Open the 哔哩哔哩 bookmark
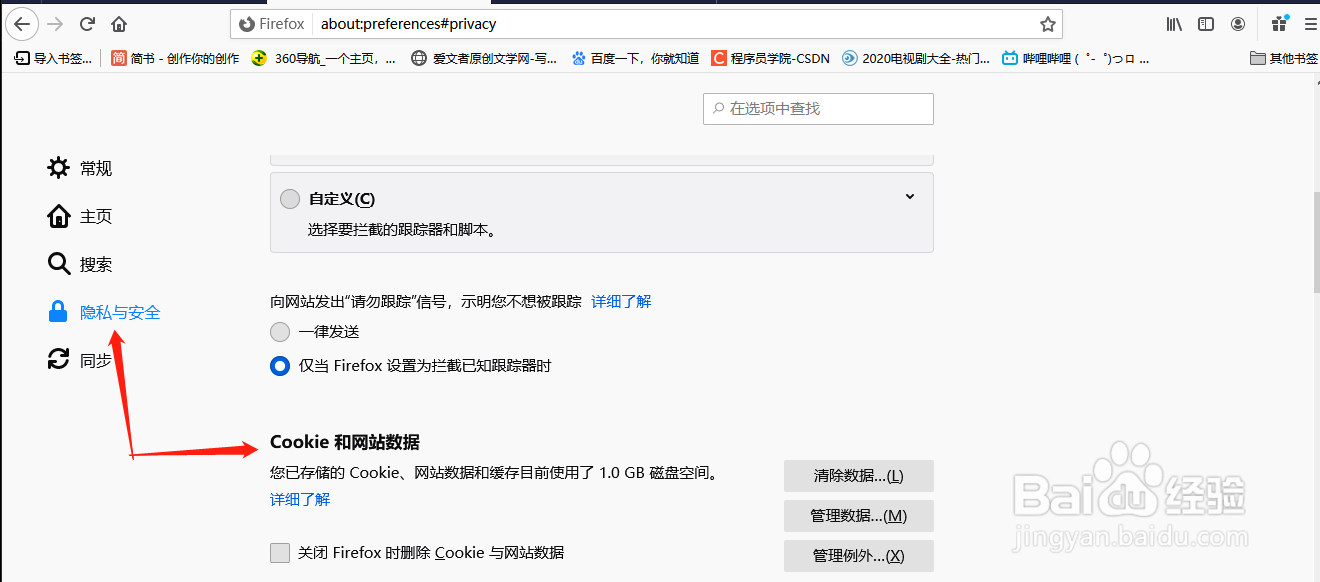The image size is (1320, 582). pos(1075,58)
